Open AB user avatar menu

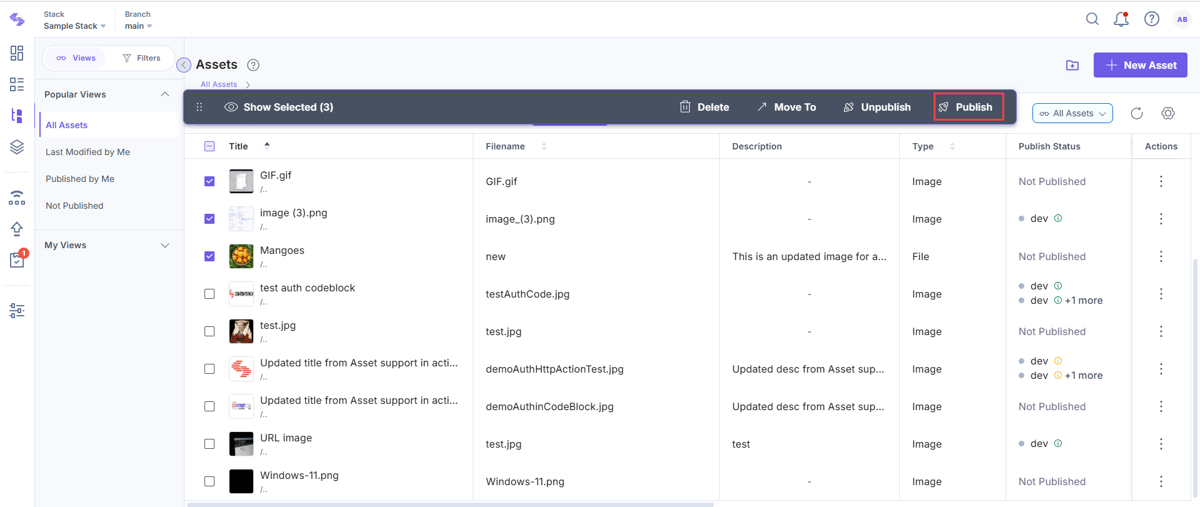click(x=1182, y=19)
